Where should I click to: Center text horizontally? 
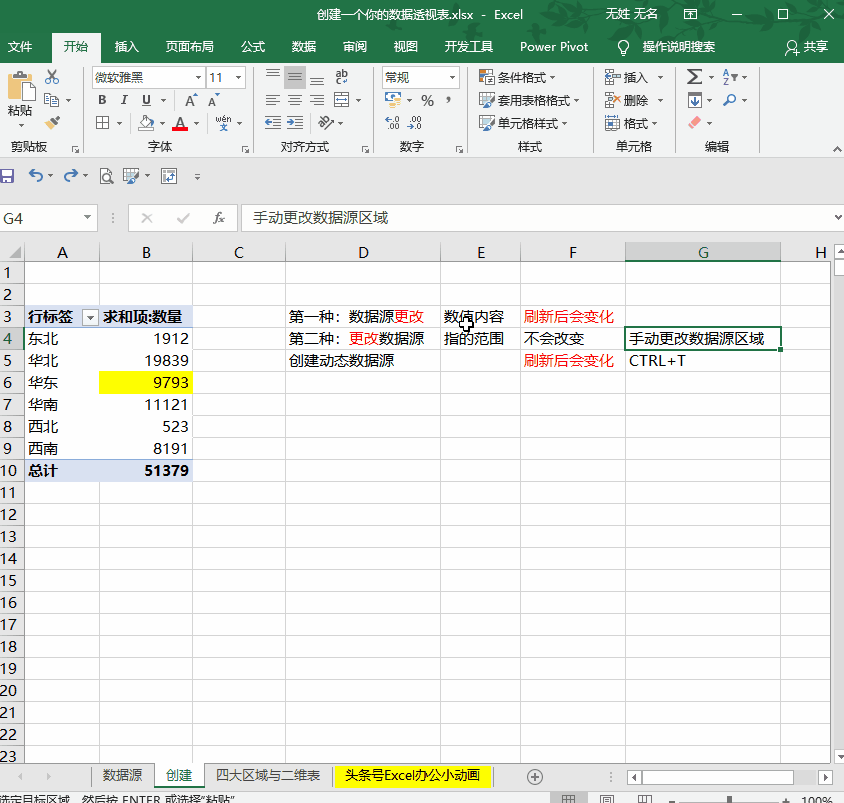295,100
